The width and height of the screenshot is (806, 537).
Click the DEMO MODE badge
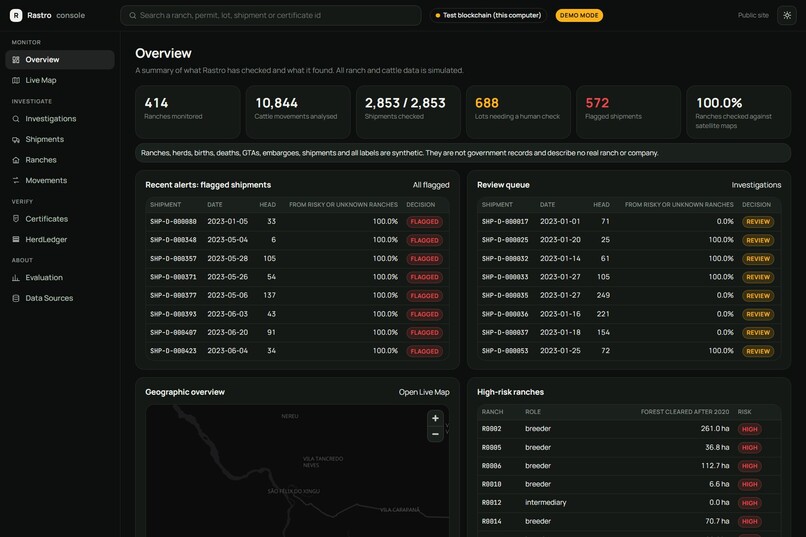tap(579, 15)
